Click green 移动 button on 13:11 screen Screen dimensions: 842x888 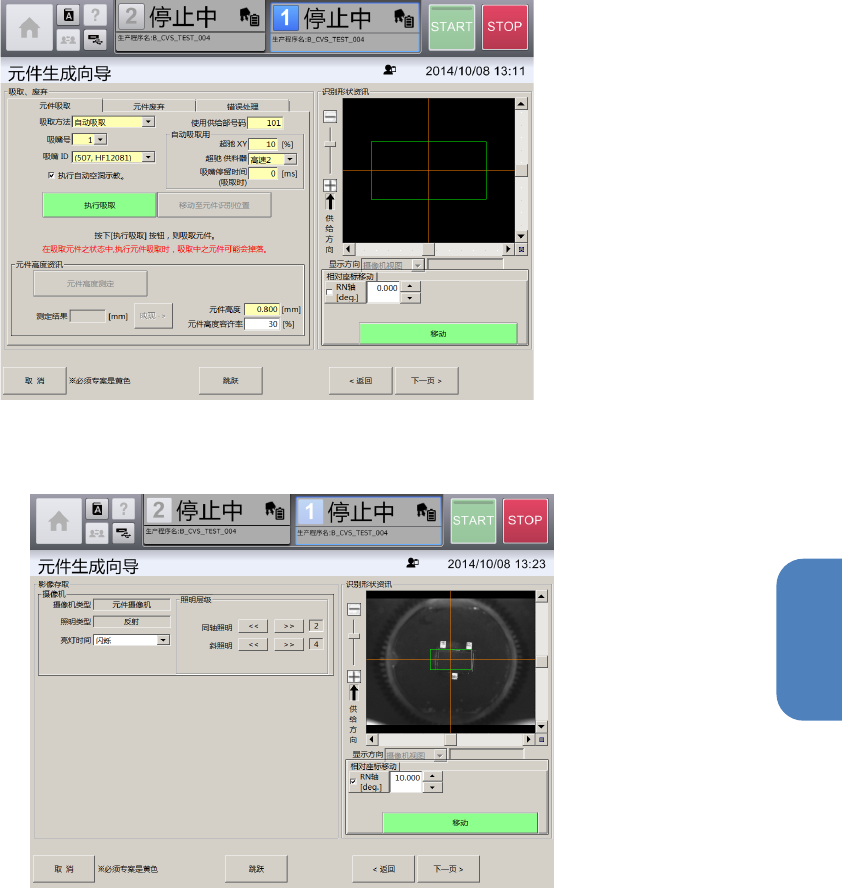pos(438,334)
